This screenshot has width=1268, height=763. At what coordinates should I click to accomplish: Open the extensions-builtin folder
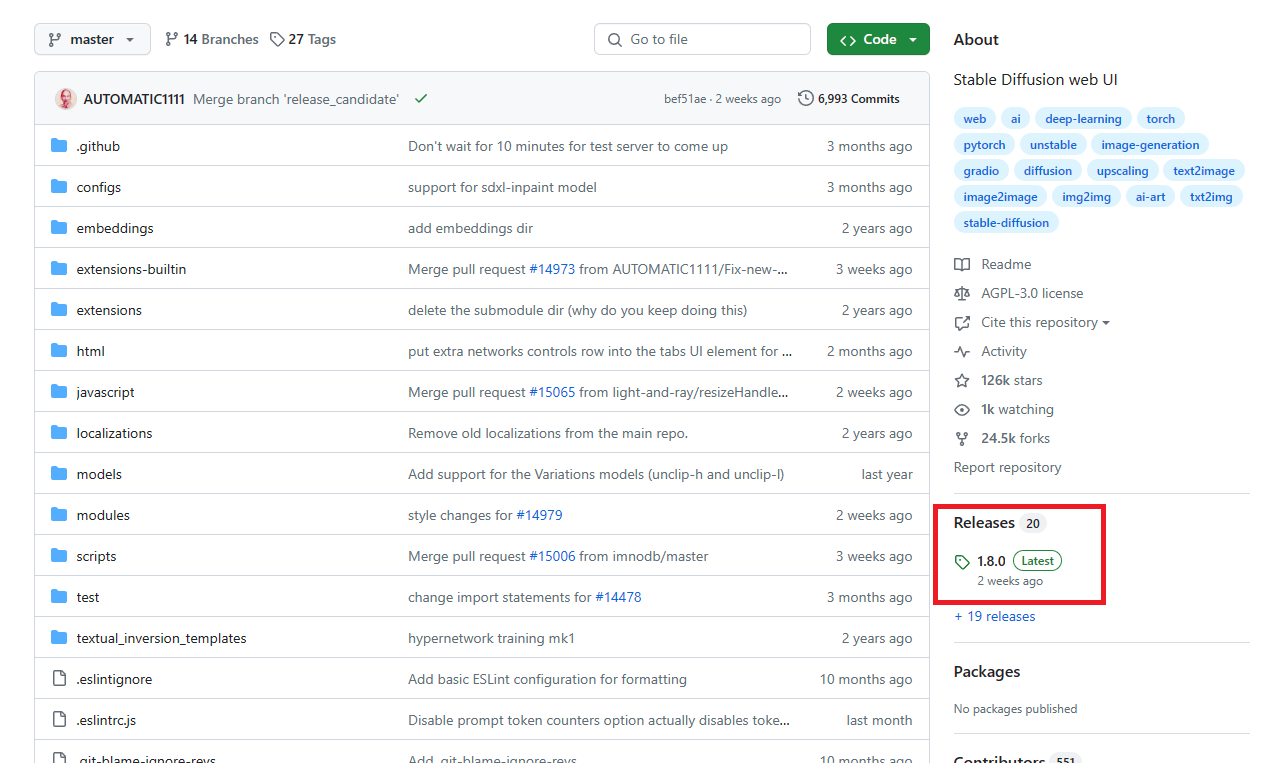point(131,269)
